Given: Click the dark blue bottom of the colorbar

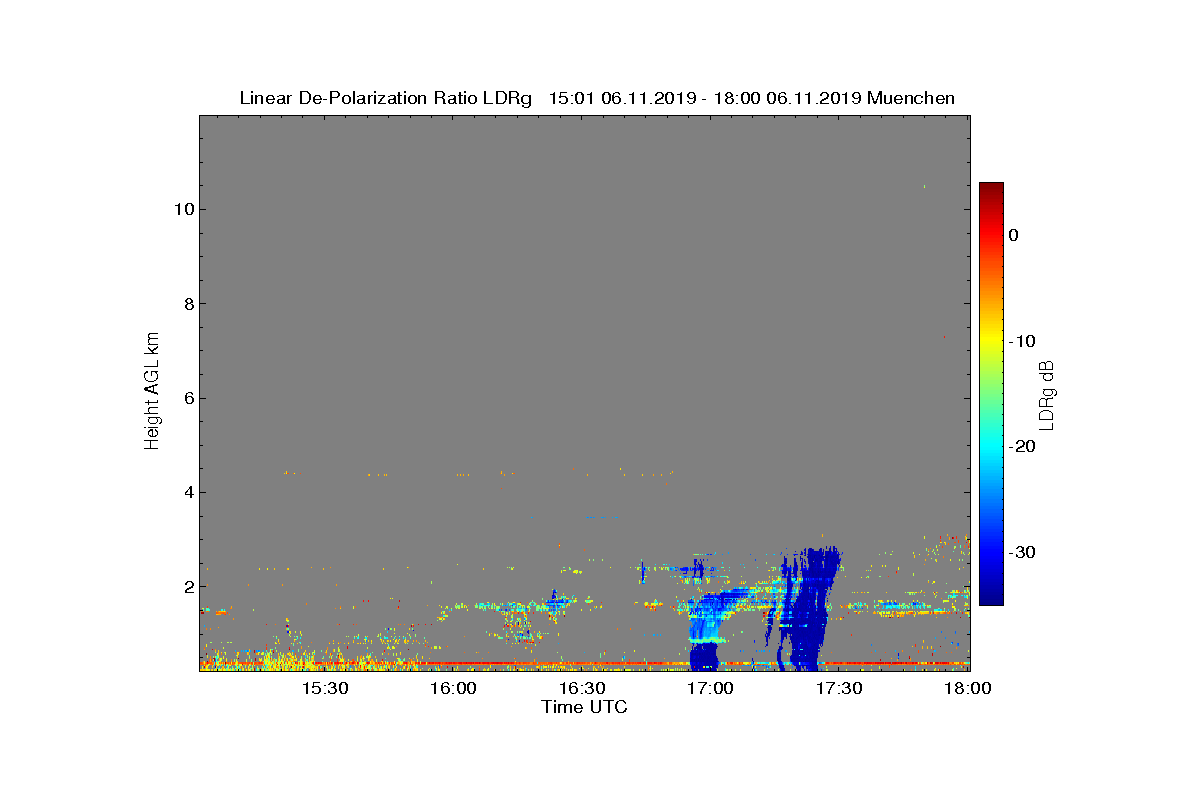Looking at the screenshot, I should 991,595.
